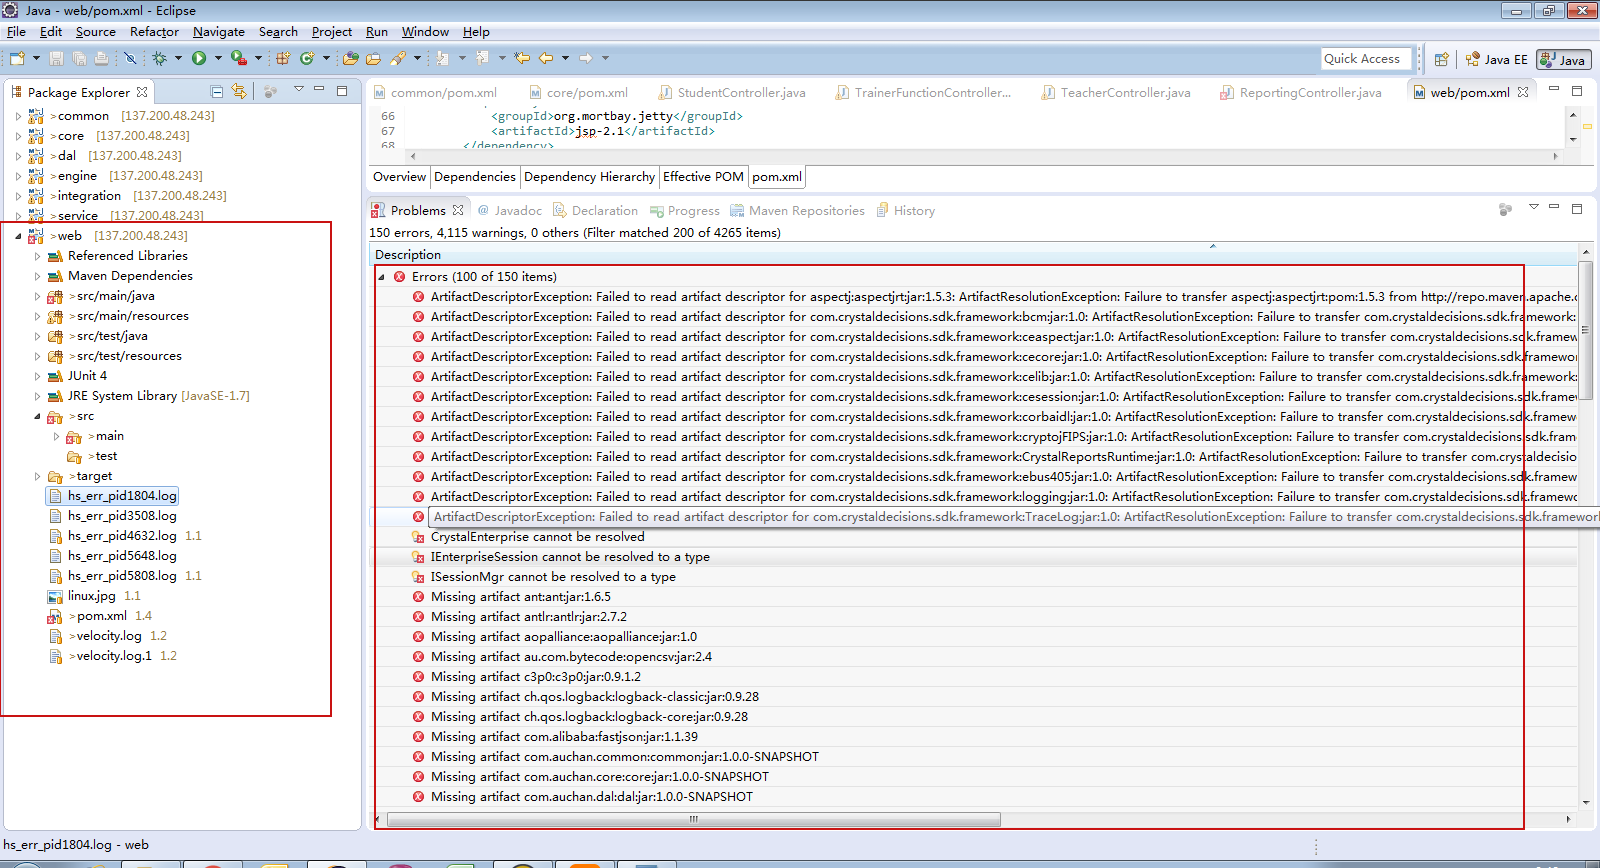Open the Navigate menu
The height and width of the screenshot is (868, 1600).
tap(219, 32)
